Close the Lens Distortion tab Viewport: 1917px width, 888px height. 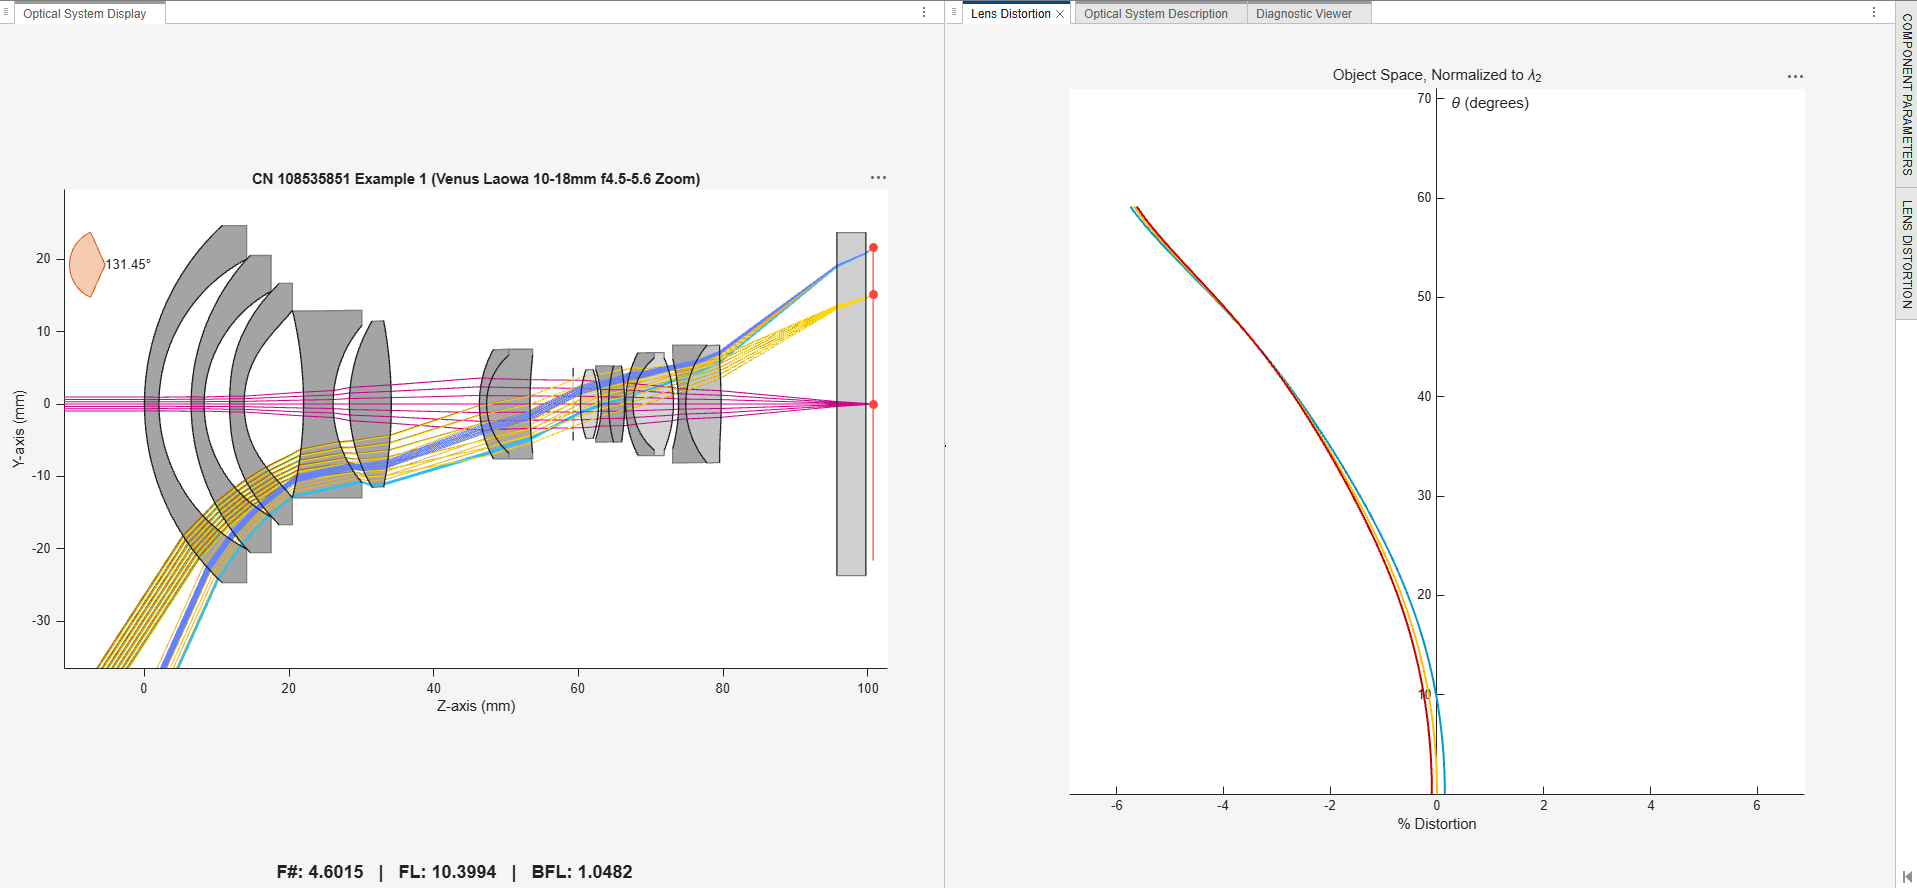tap(1060, 14)
